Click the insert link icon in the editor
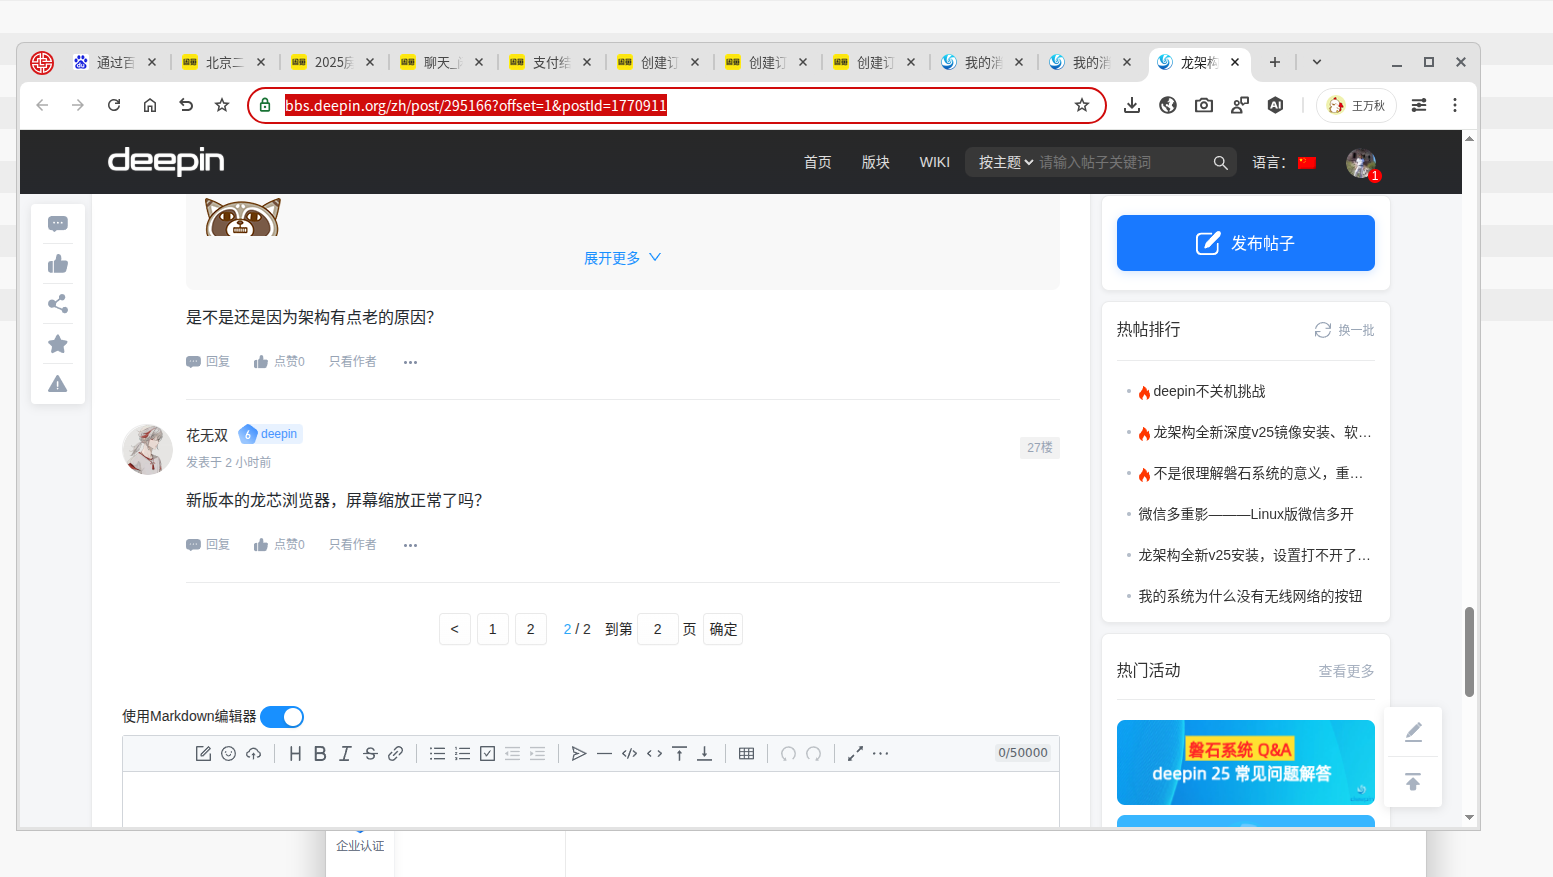 [395, 754]
